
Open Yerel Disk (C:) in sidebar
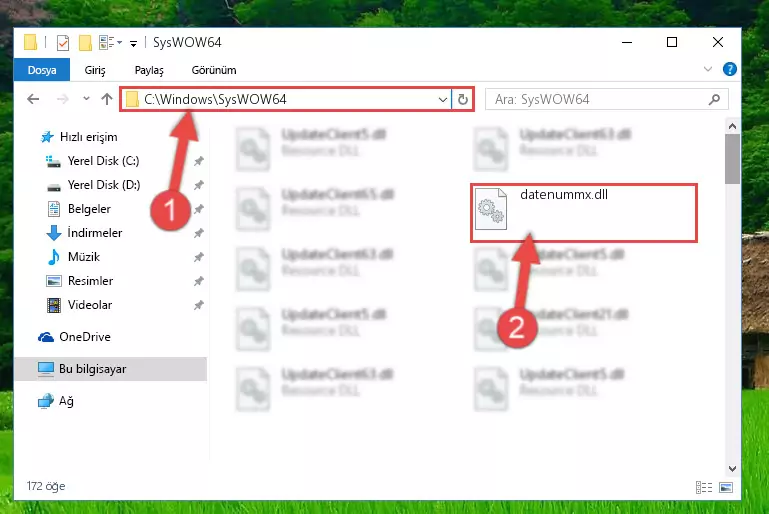click(x=103, y=161)
